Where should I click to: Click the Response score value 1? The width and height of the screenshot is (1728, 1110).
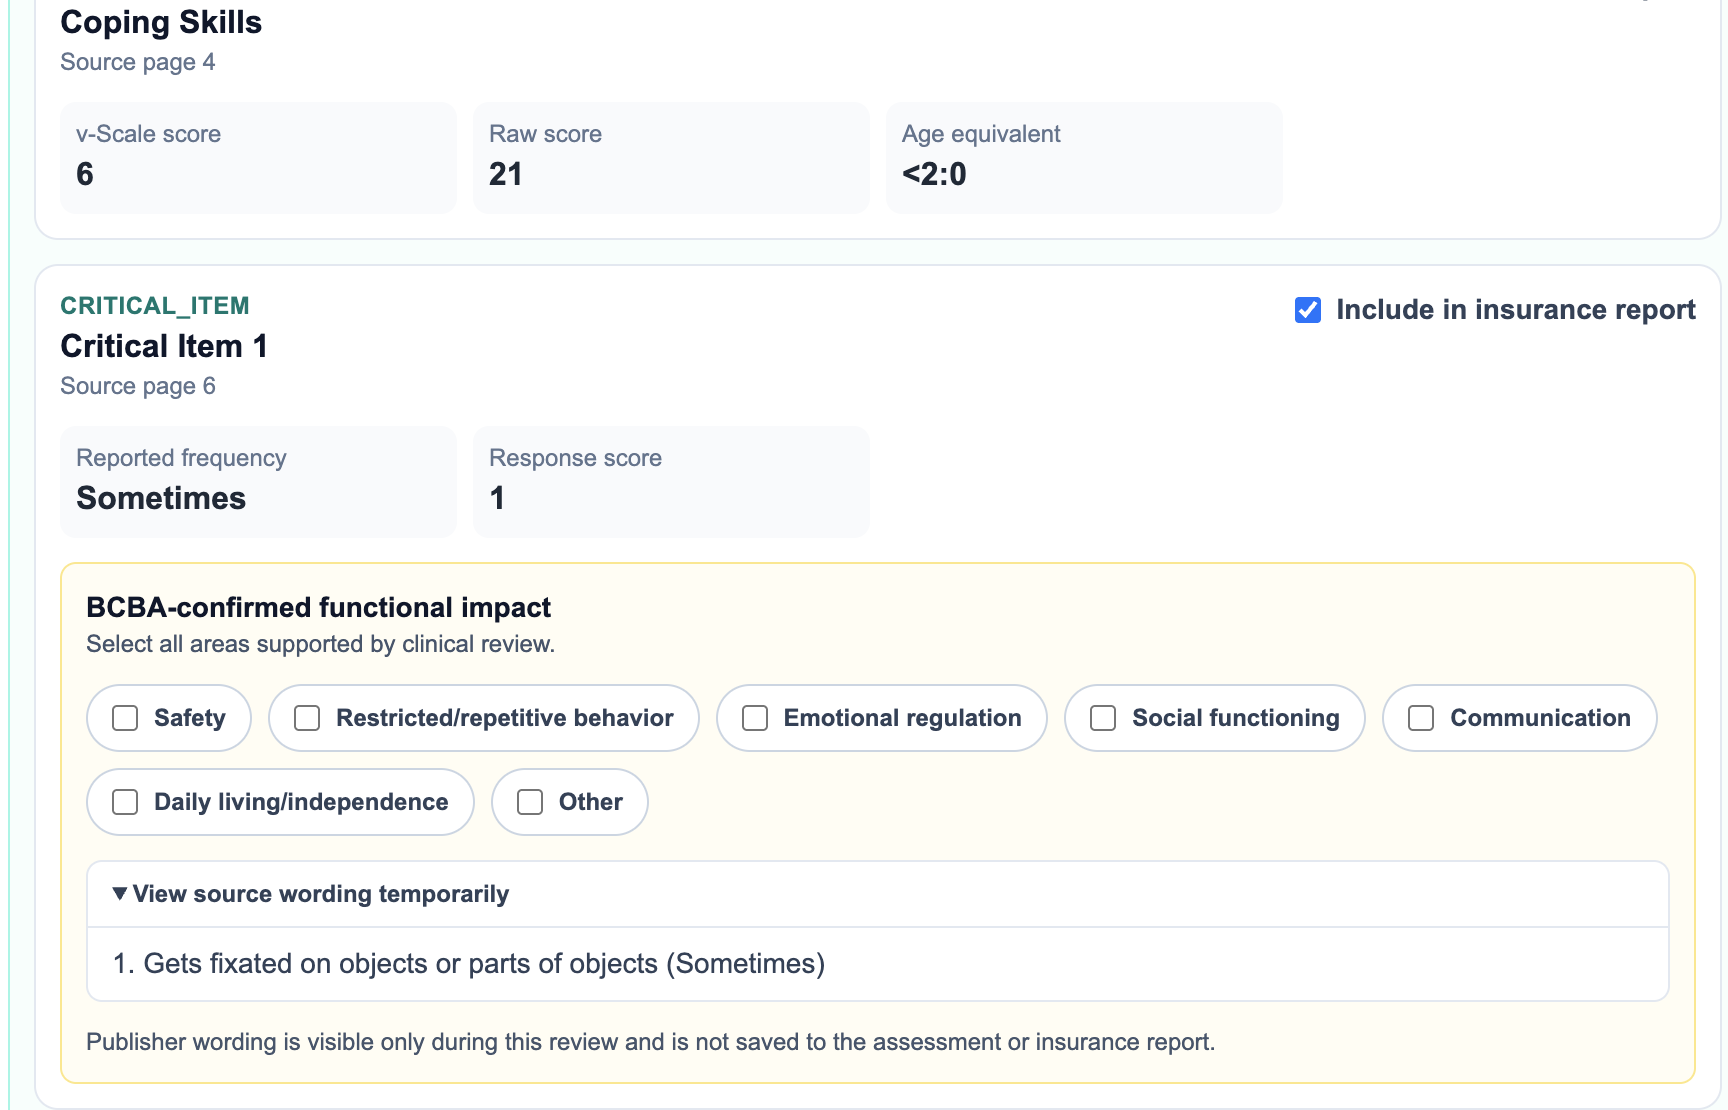point(497,498)
